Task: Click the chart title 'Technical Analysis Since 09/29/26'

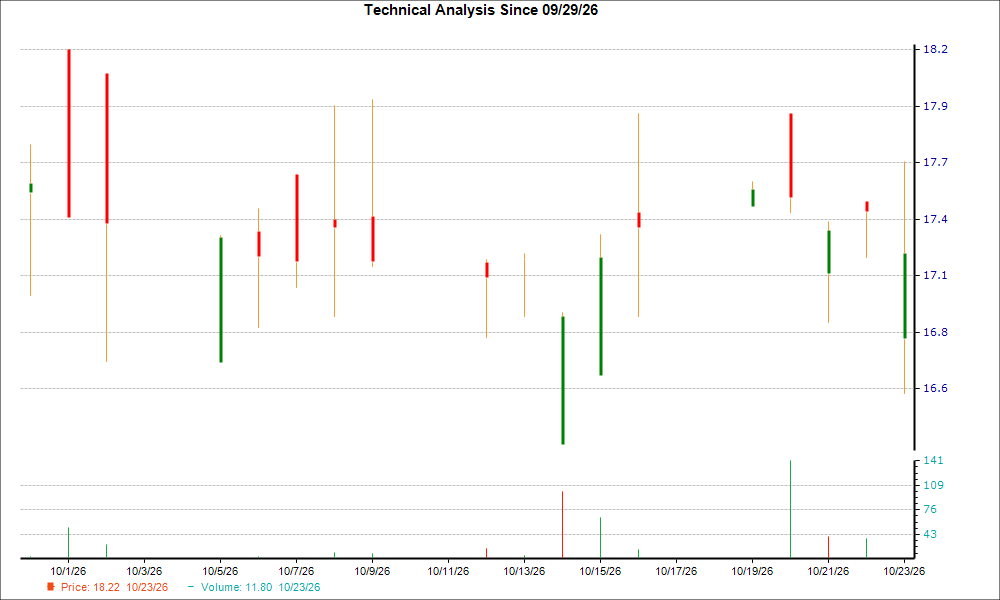Action: pos(481,10)
